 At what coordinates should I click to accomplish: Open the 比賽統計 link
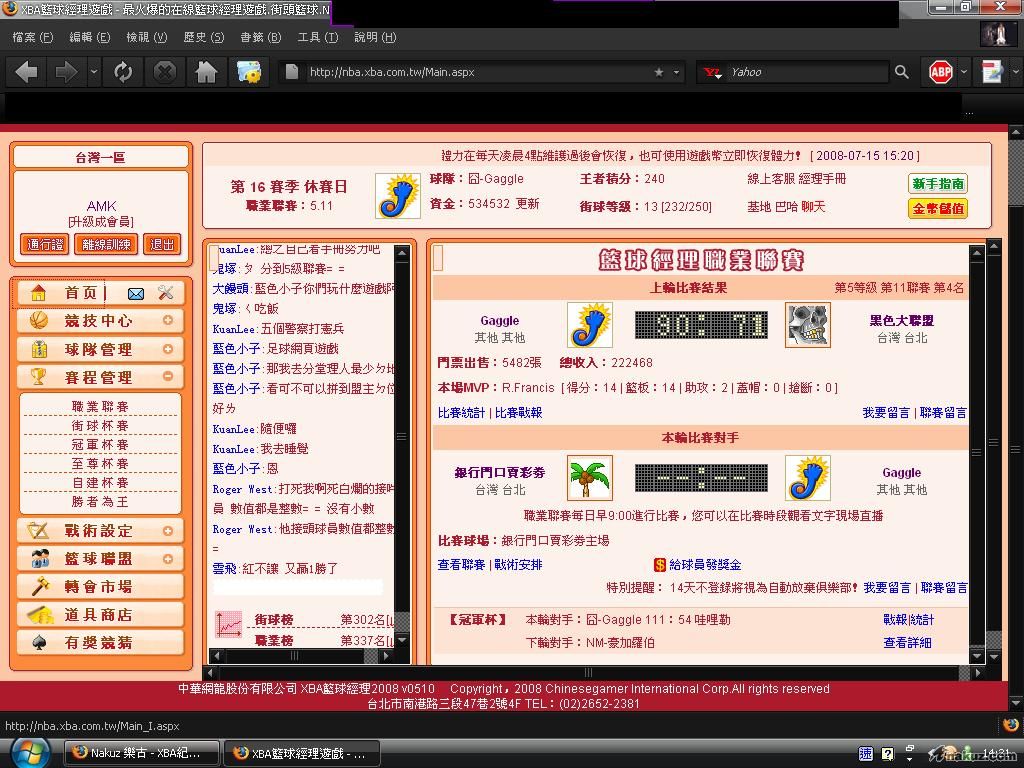pos(461,413)
